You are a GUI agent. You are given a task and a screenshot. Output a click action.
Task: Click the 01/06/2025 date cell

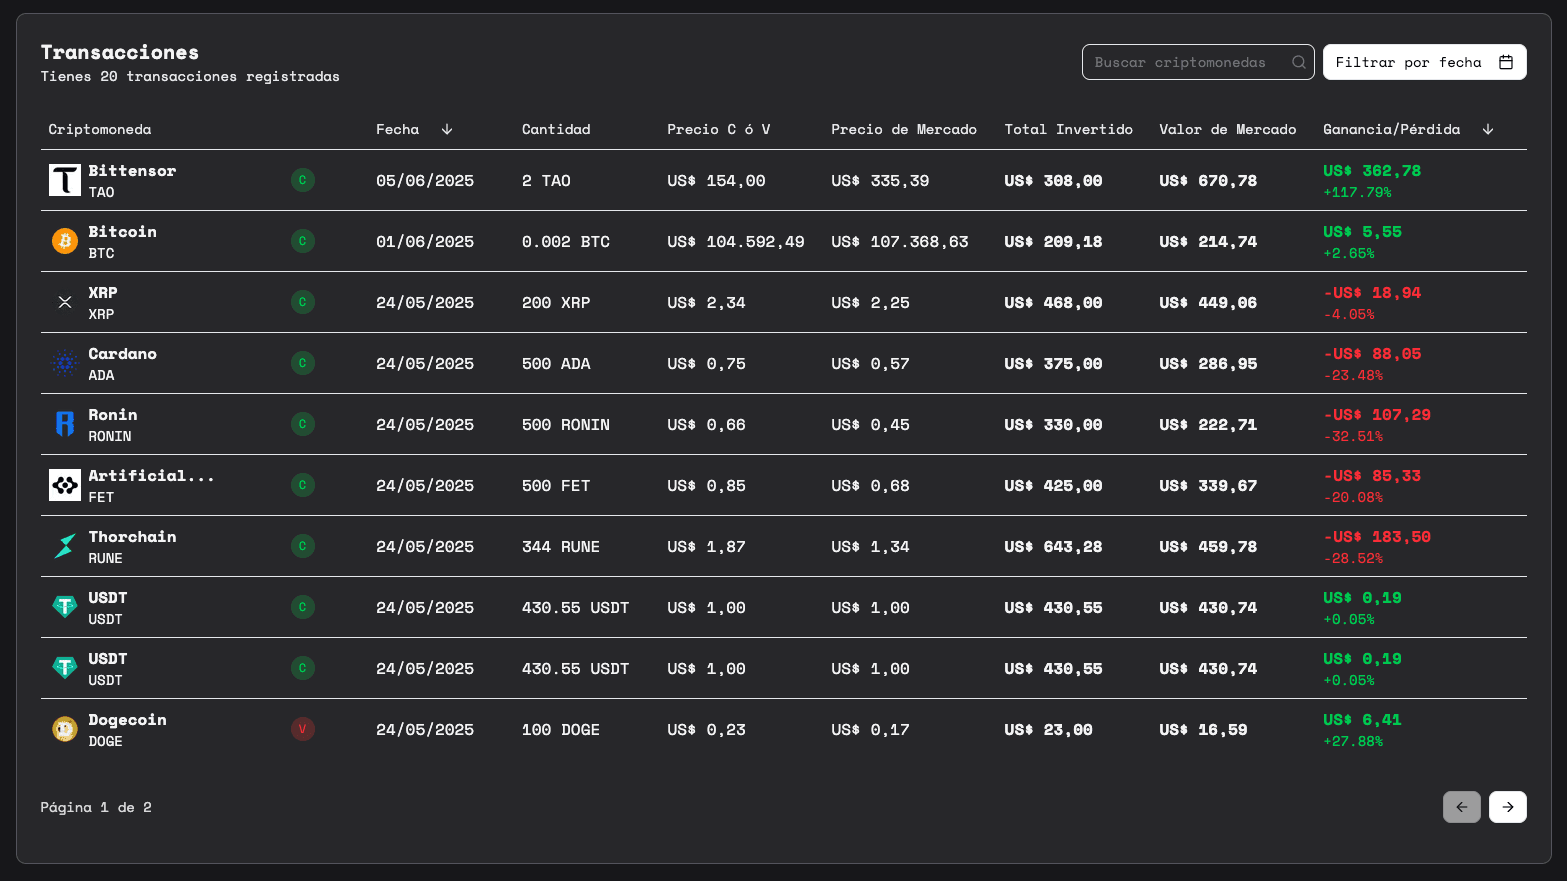click(425, 242)
